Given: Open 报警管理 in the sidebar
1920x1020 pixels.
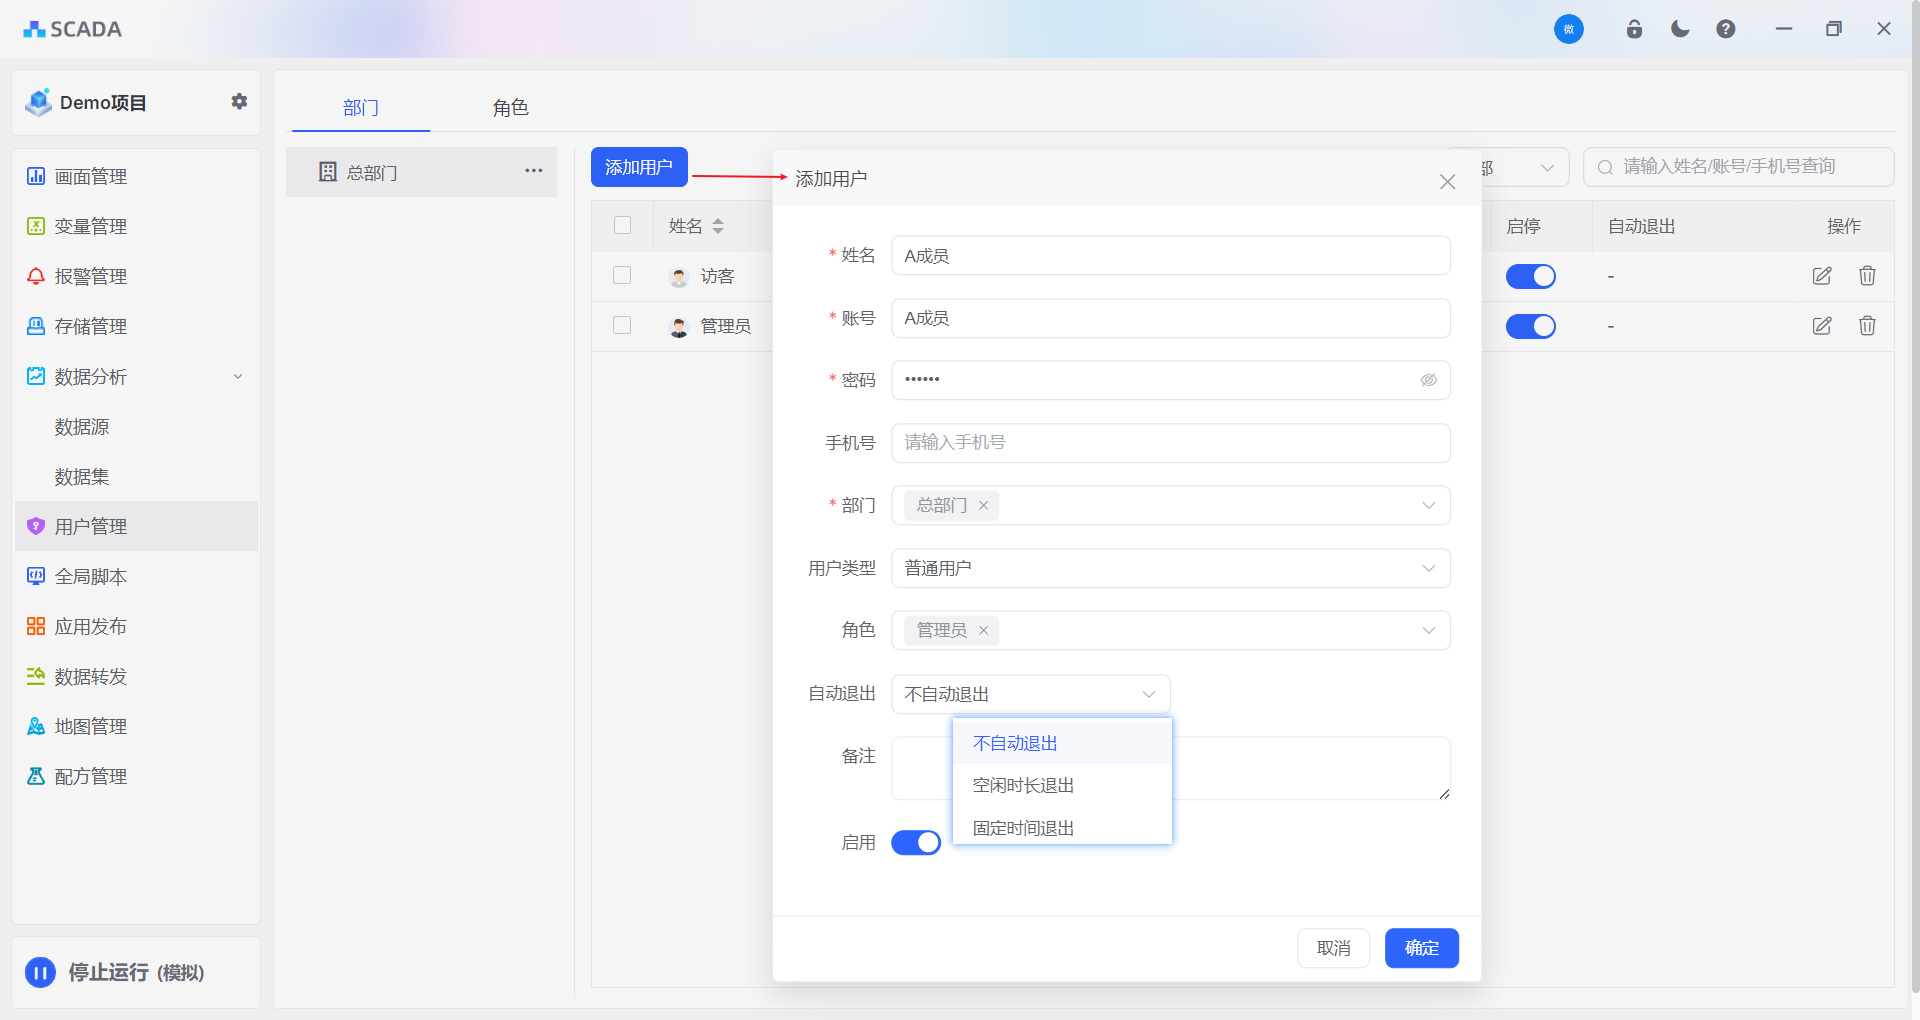Looking at the screenshot, I should (x=90, y=277).
